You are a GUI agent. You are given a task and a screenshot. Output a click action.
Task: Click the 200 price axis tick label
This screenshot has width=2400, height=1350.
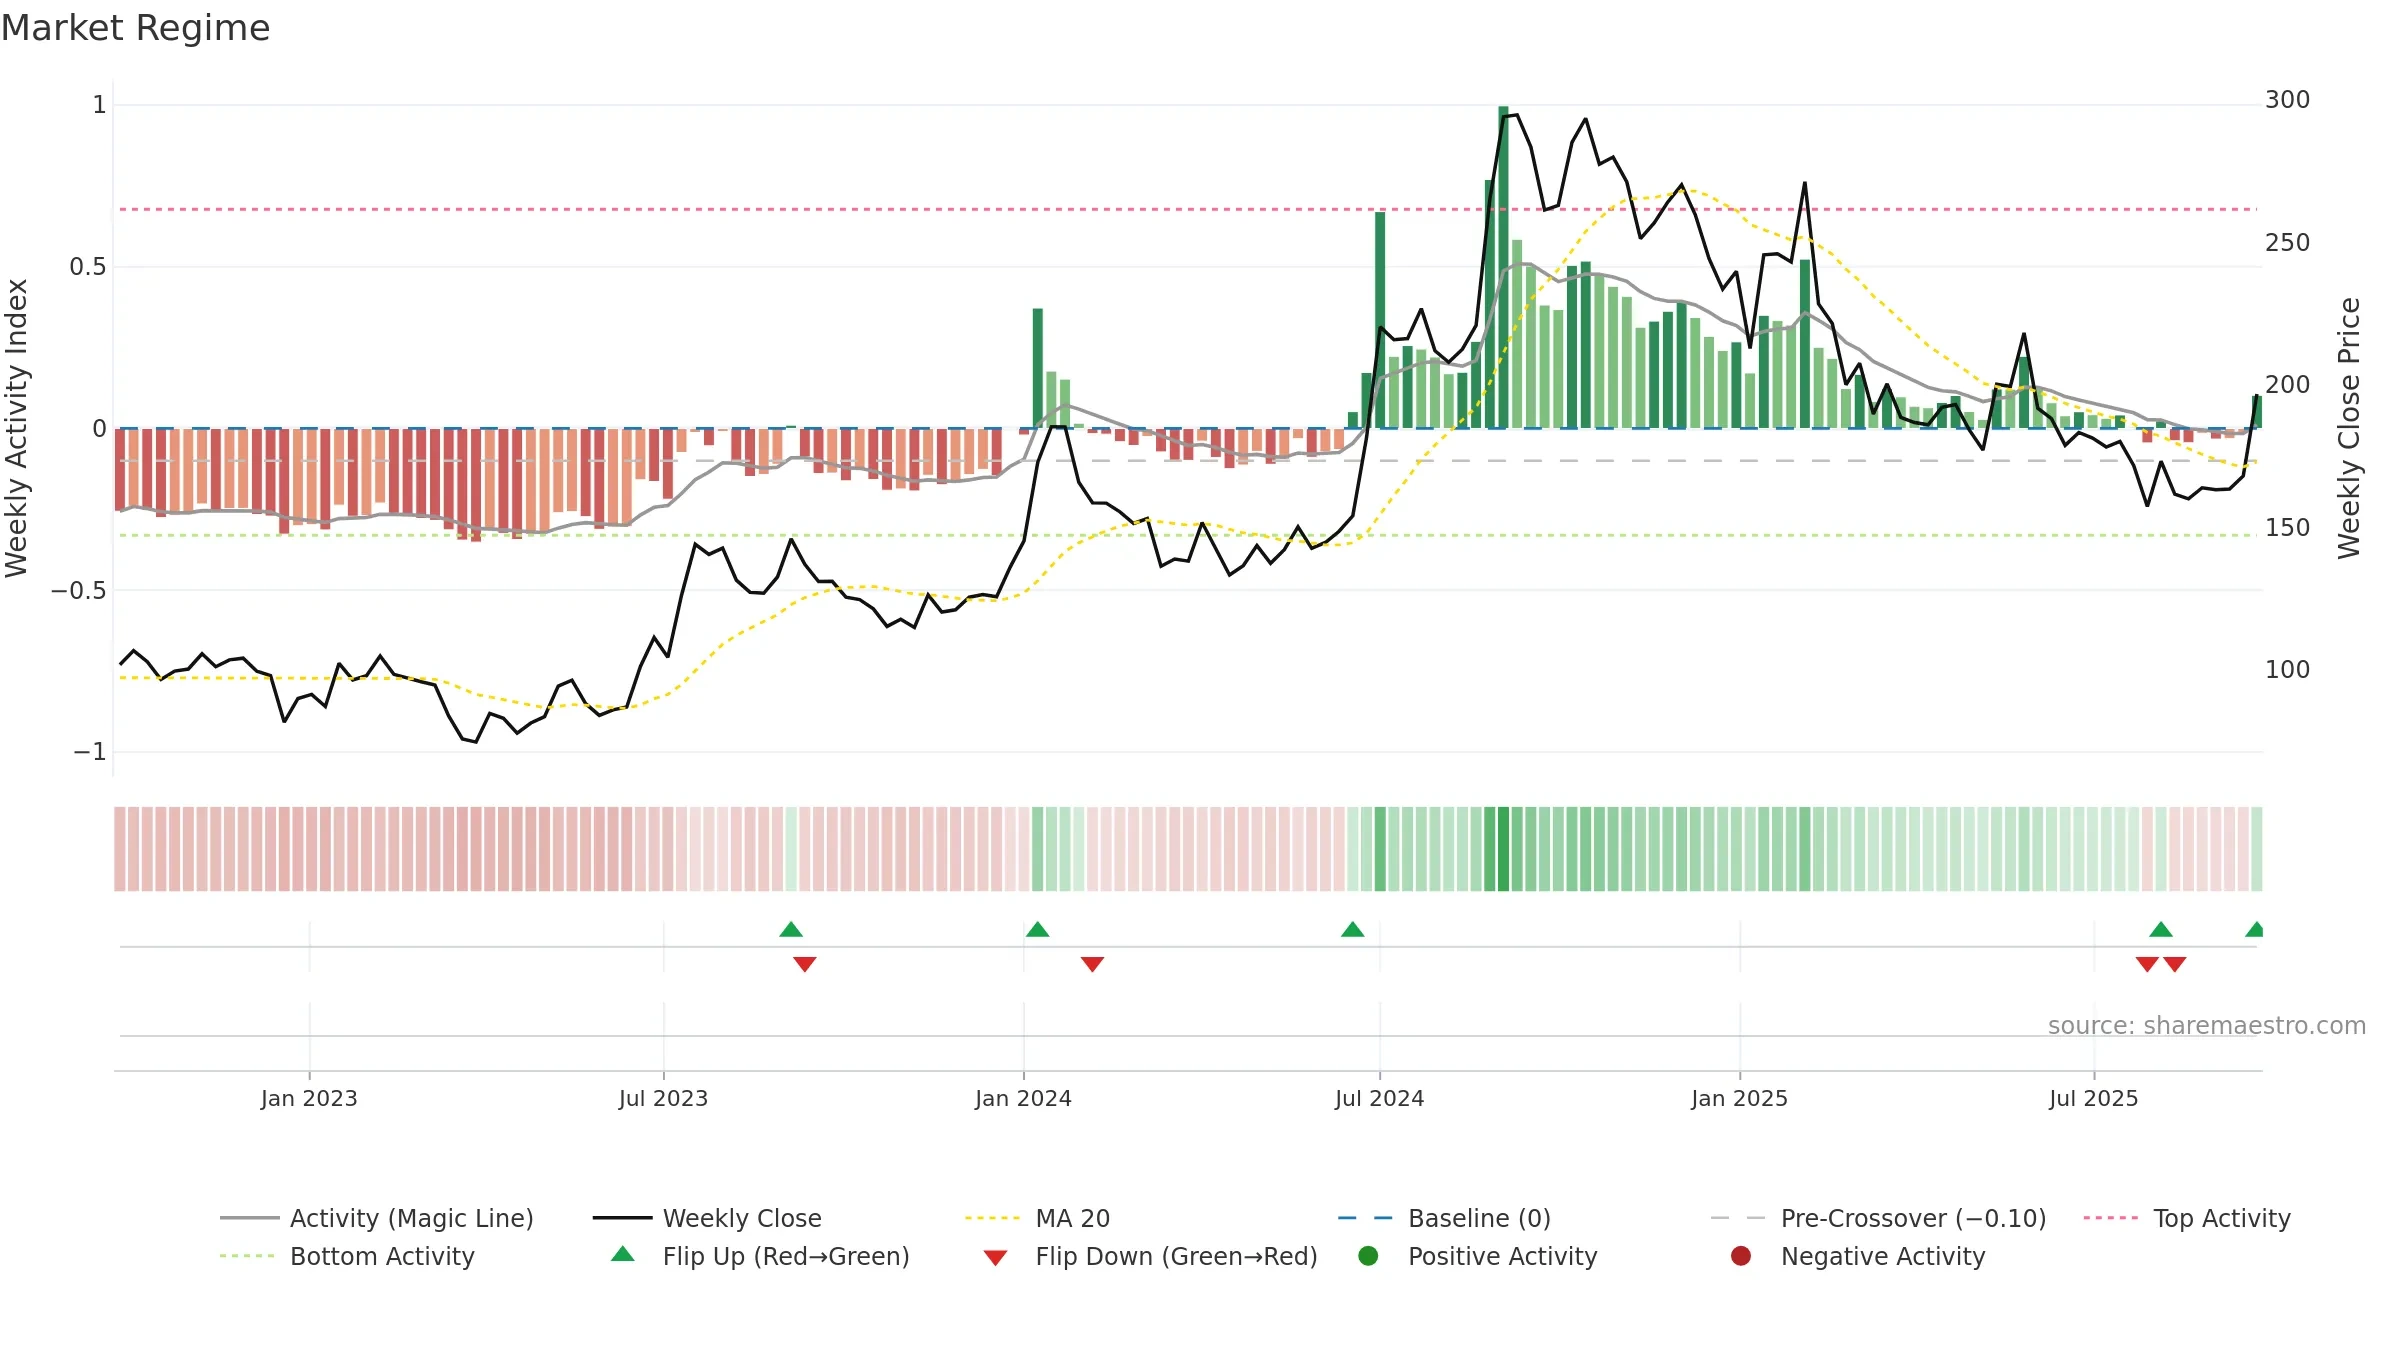(x=2287, y=385)
